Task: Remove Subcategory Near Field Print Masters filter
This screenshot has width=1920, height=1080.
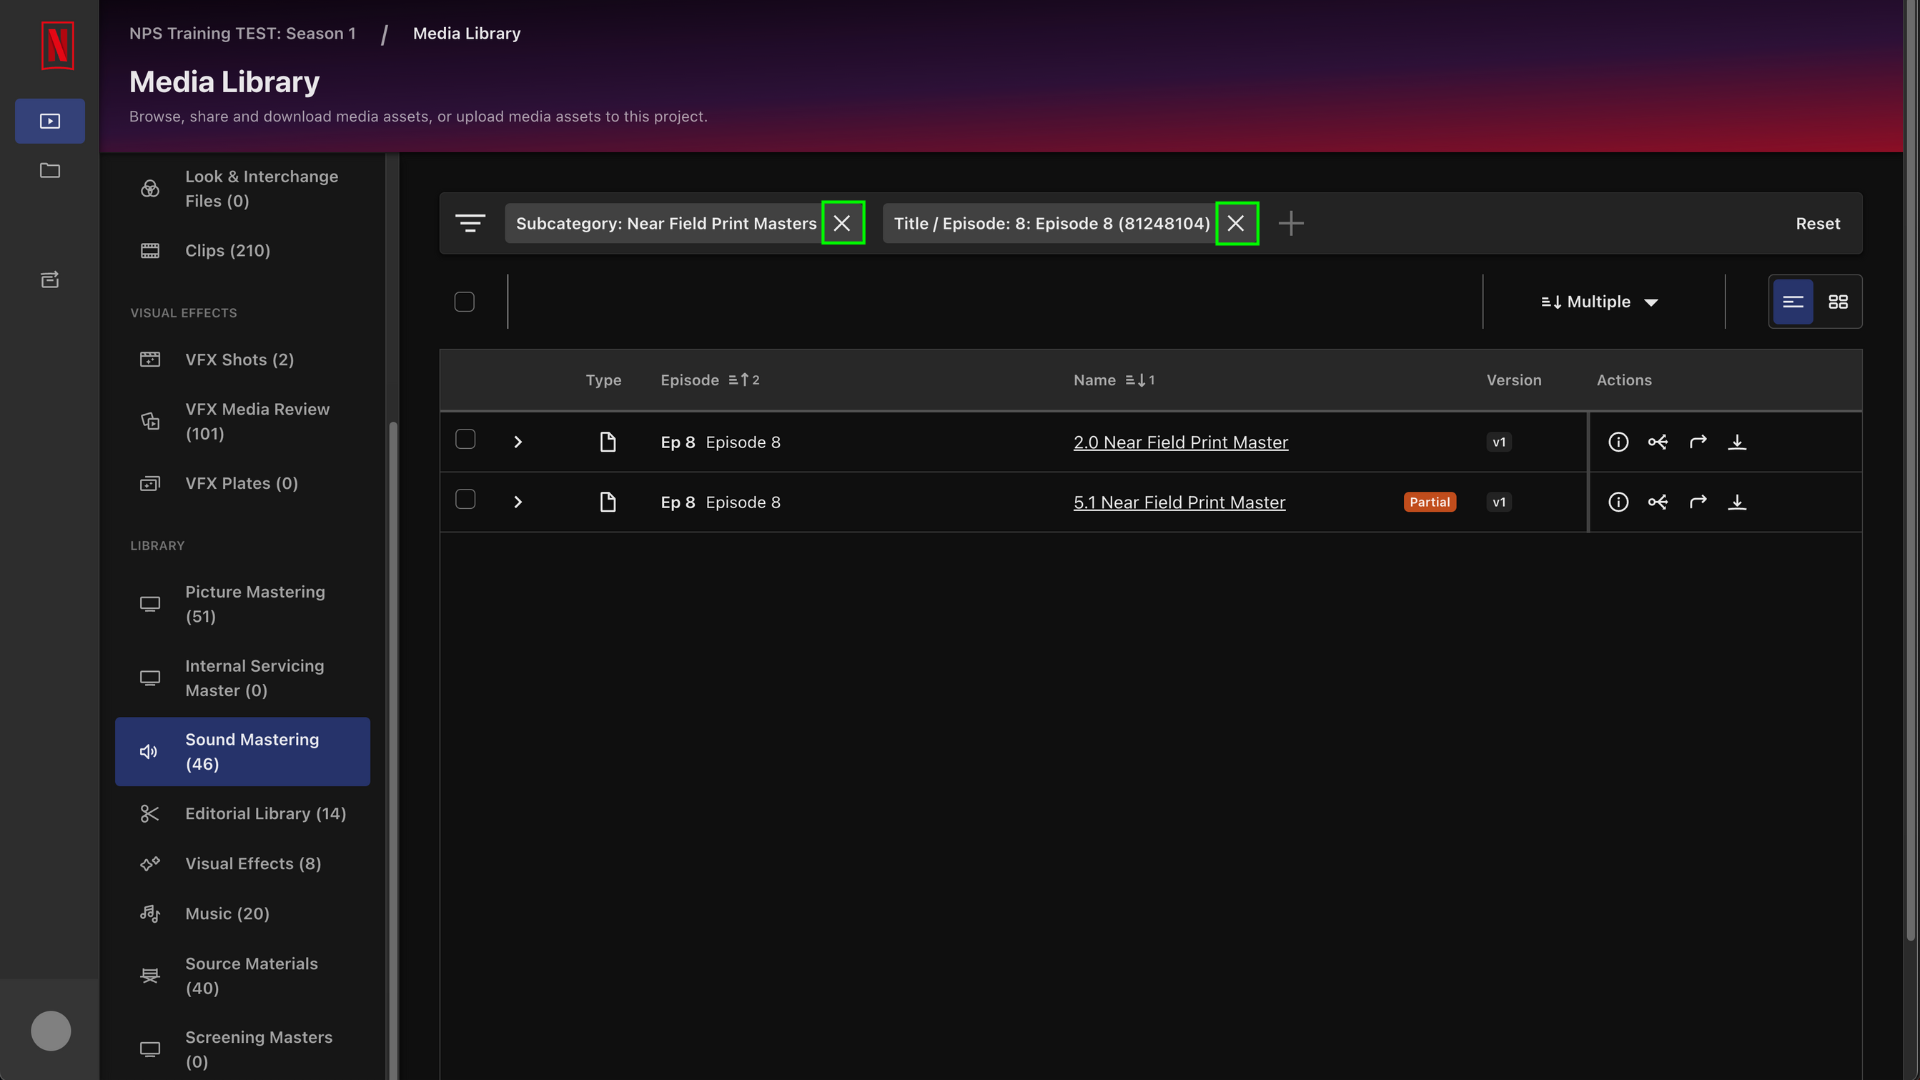Action: point(841,223)
